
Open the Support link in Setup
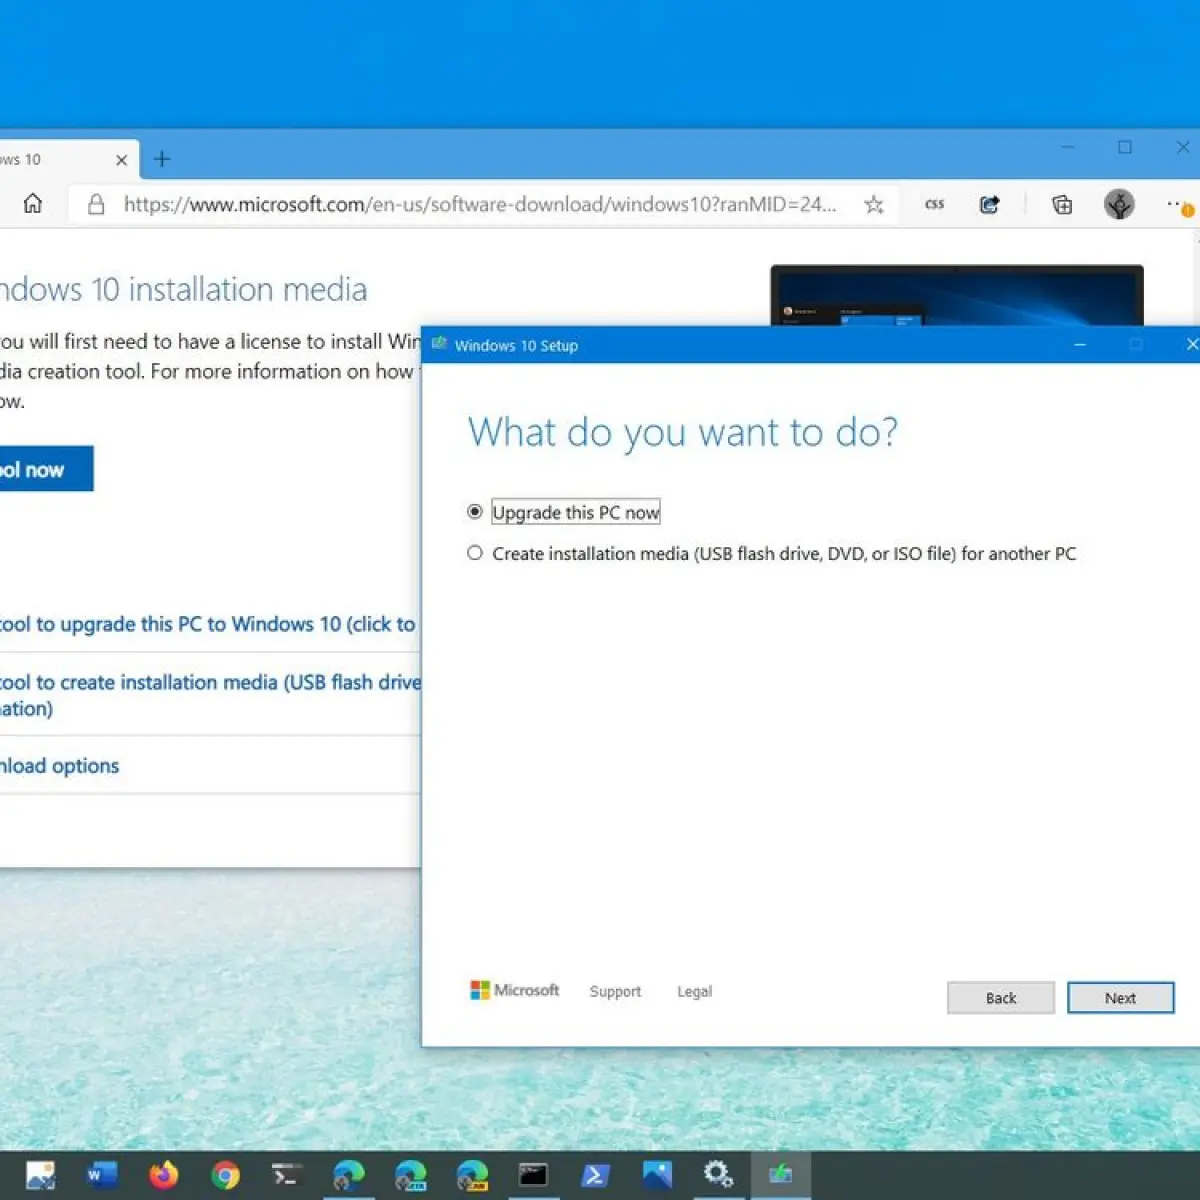tap(615, 991)
